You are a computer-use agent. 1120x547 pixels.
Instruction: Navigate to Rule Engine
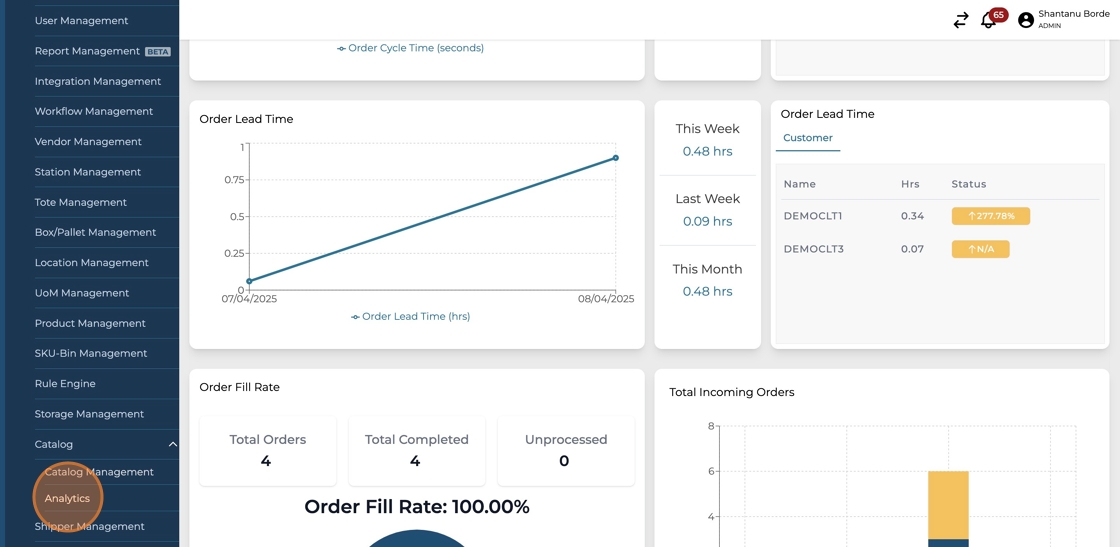(x=65, y=384)
